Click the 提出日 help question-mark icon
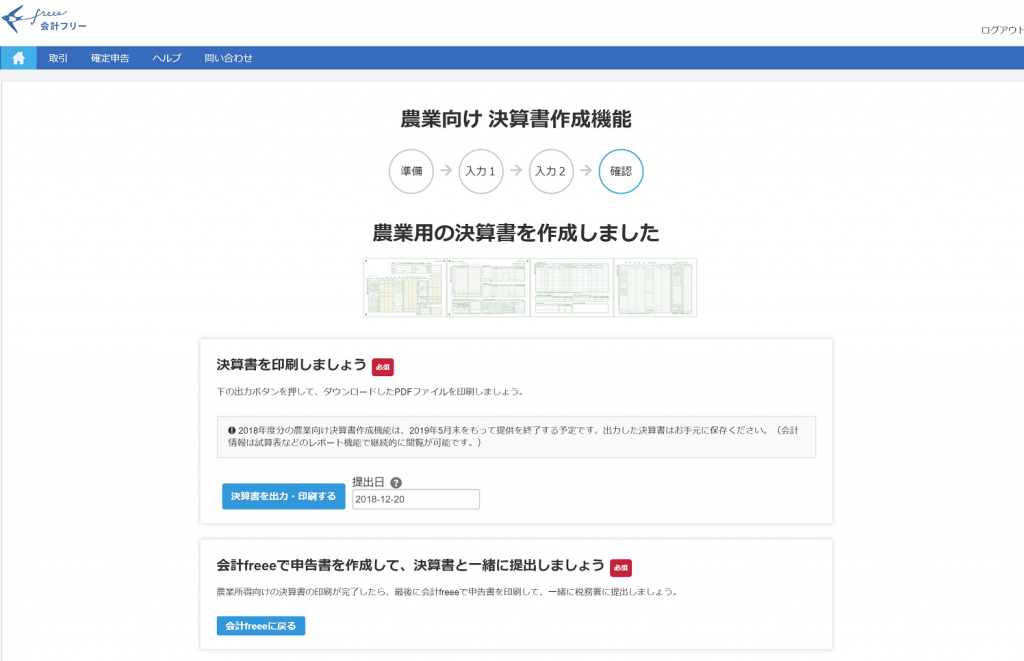This screenshot has height=661, width=1024. 396,482
